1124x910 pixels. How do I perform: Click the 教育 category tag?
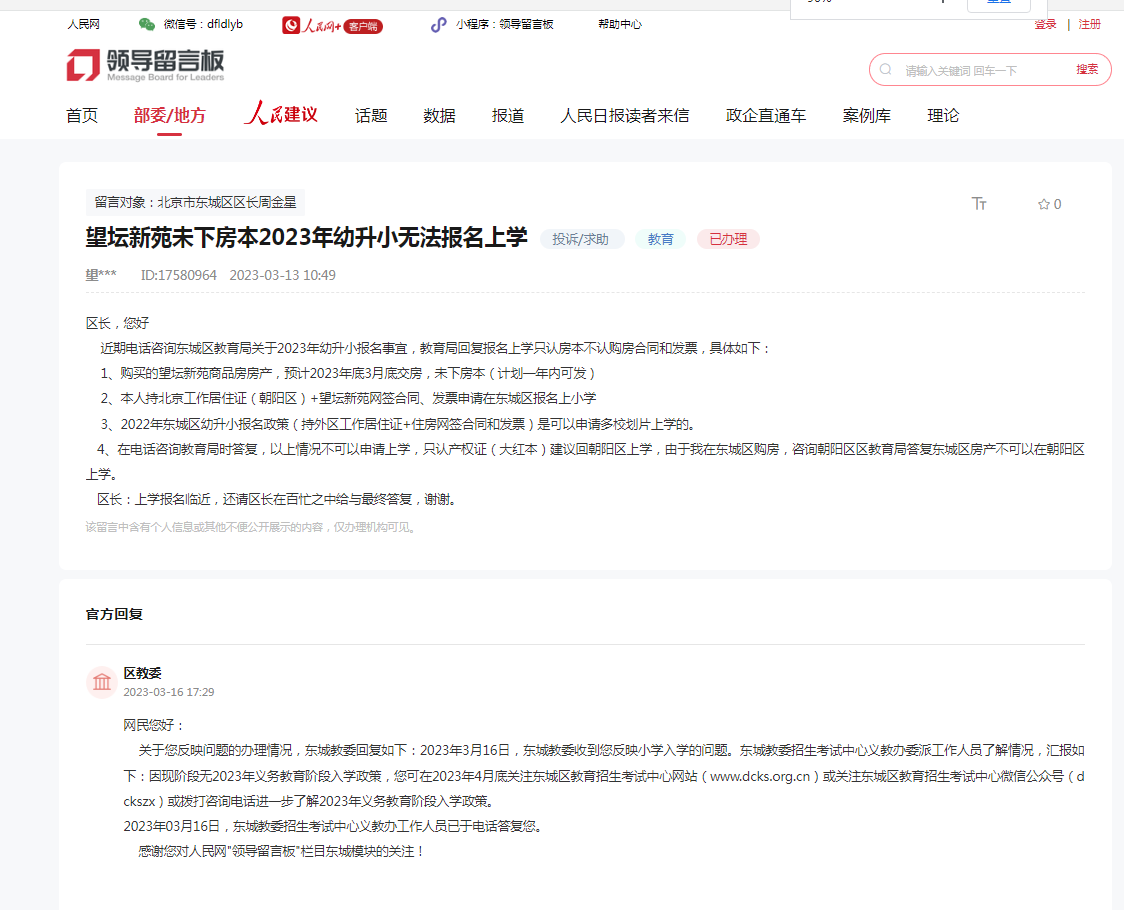click(660, 239)
